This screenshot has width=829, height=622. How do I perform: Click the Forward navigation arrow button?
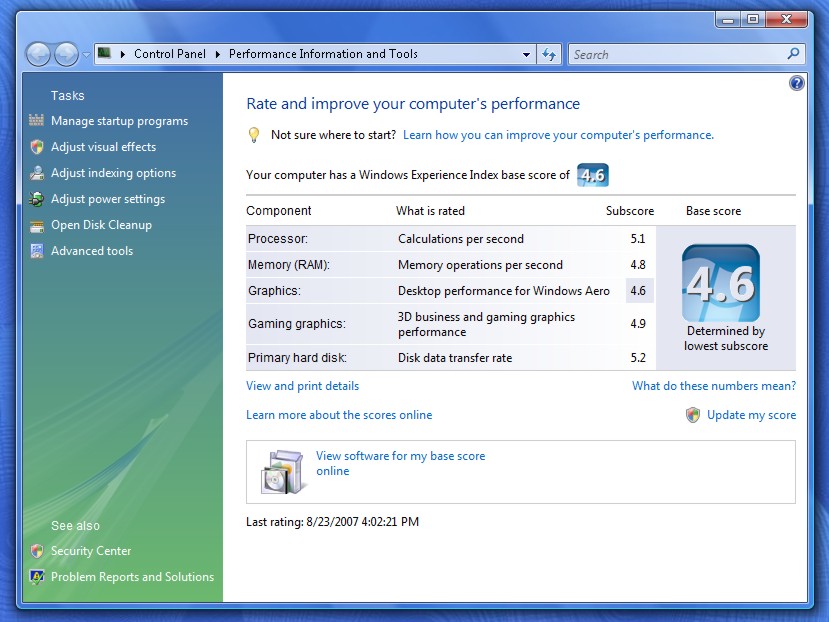click(x=66, y=54)
